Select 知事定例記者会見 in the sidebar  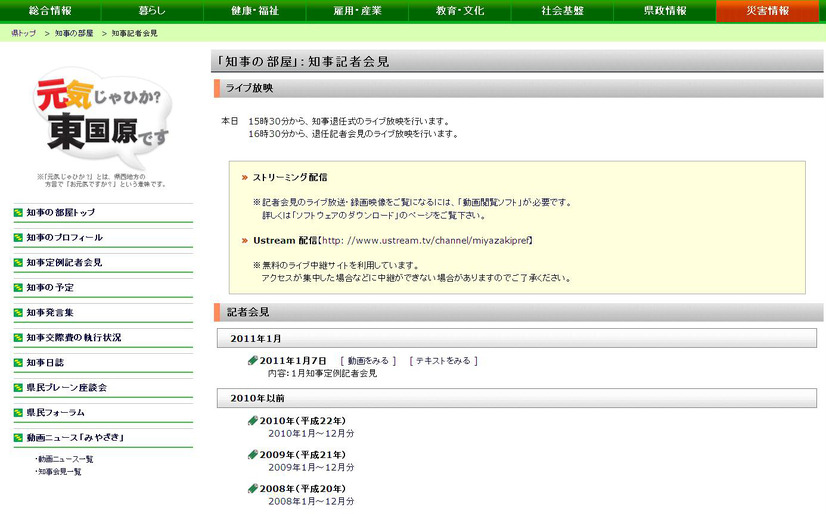click(x=64, y=263)
